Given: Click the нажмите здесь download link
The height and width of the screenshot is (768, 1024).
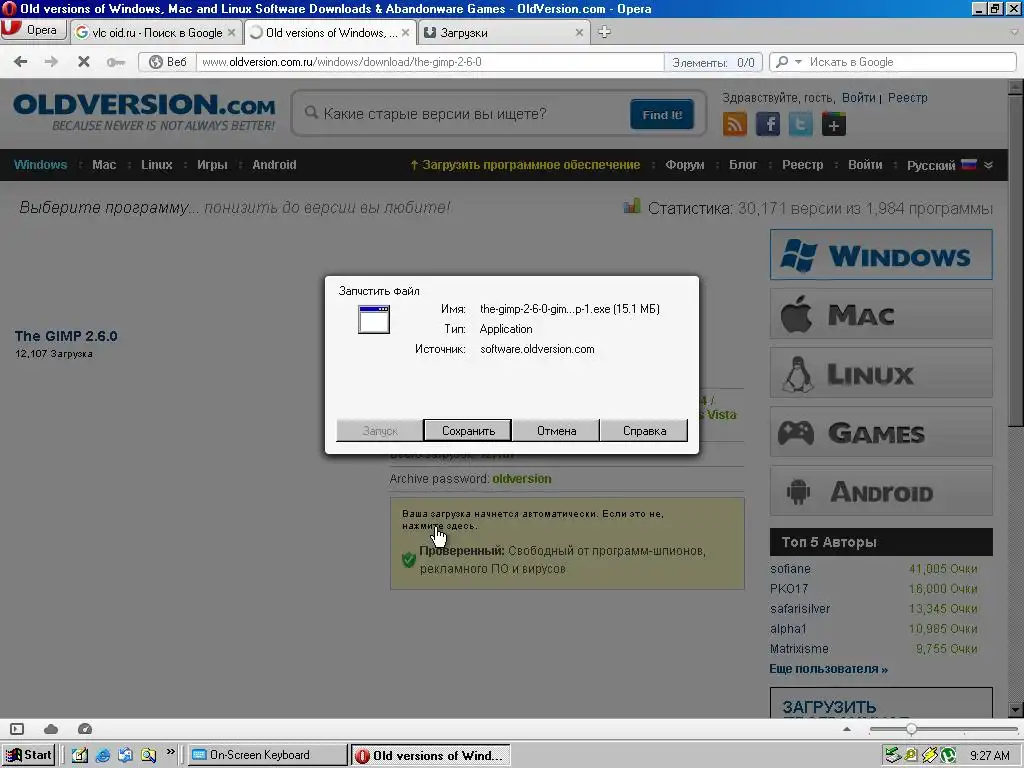Looking at the screenshot, I should [x=440, y=526].
